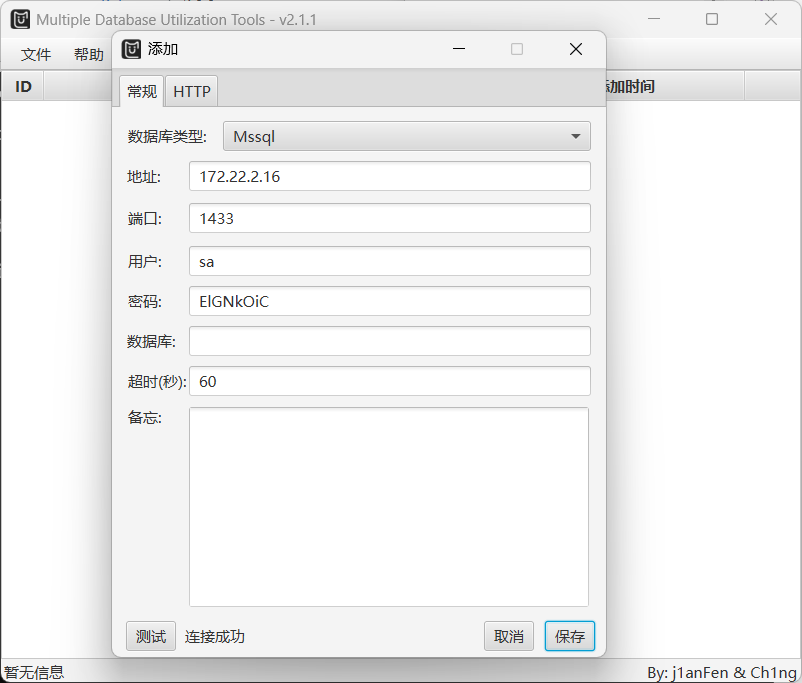Click inside the 备忘 notes text area

tap(389, 506)
